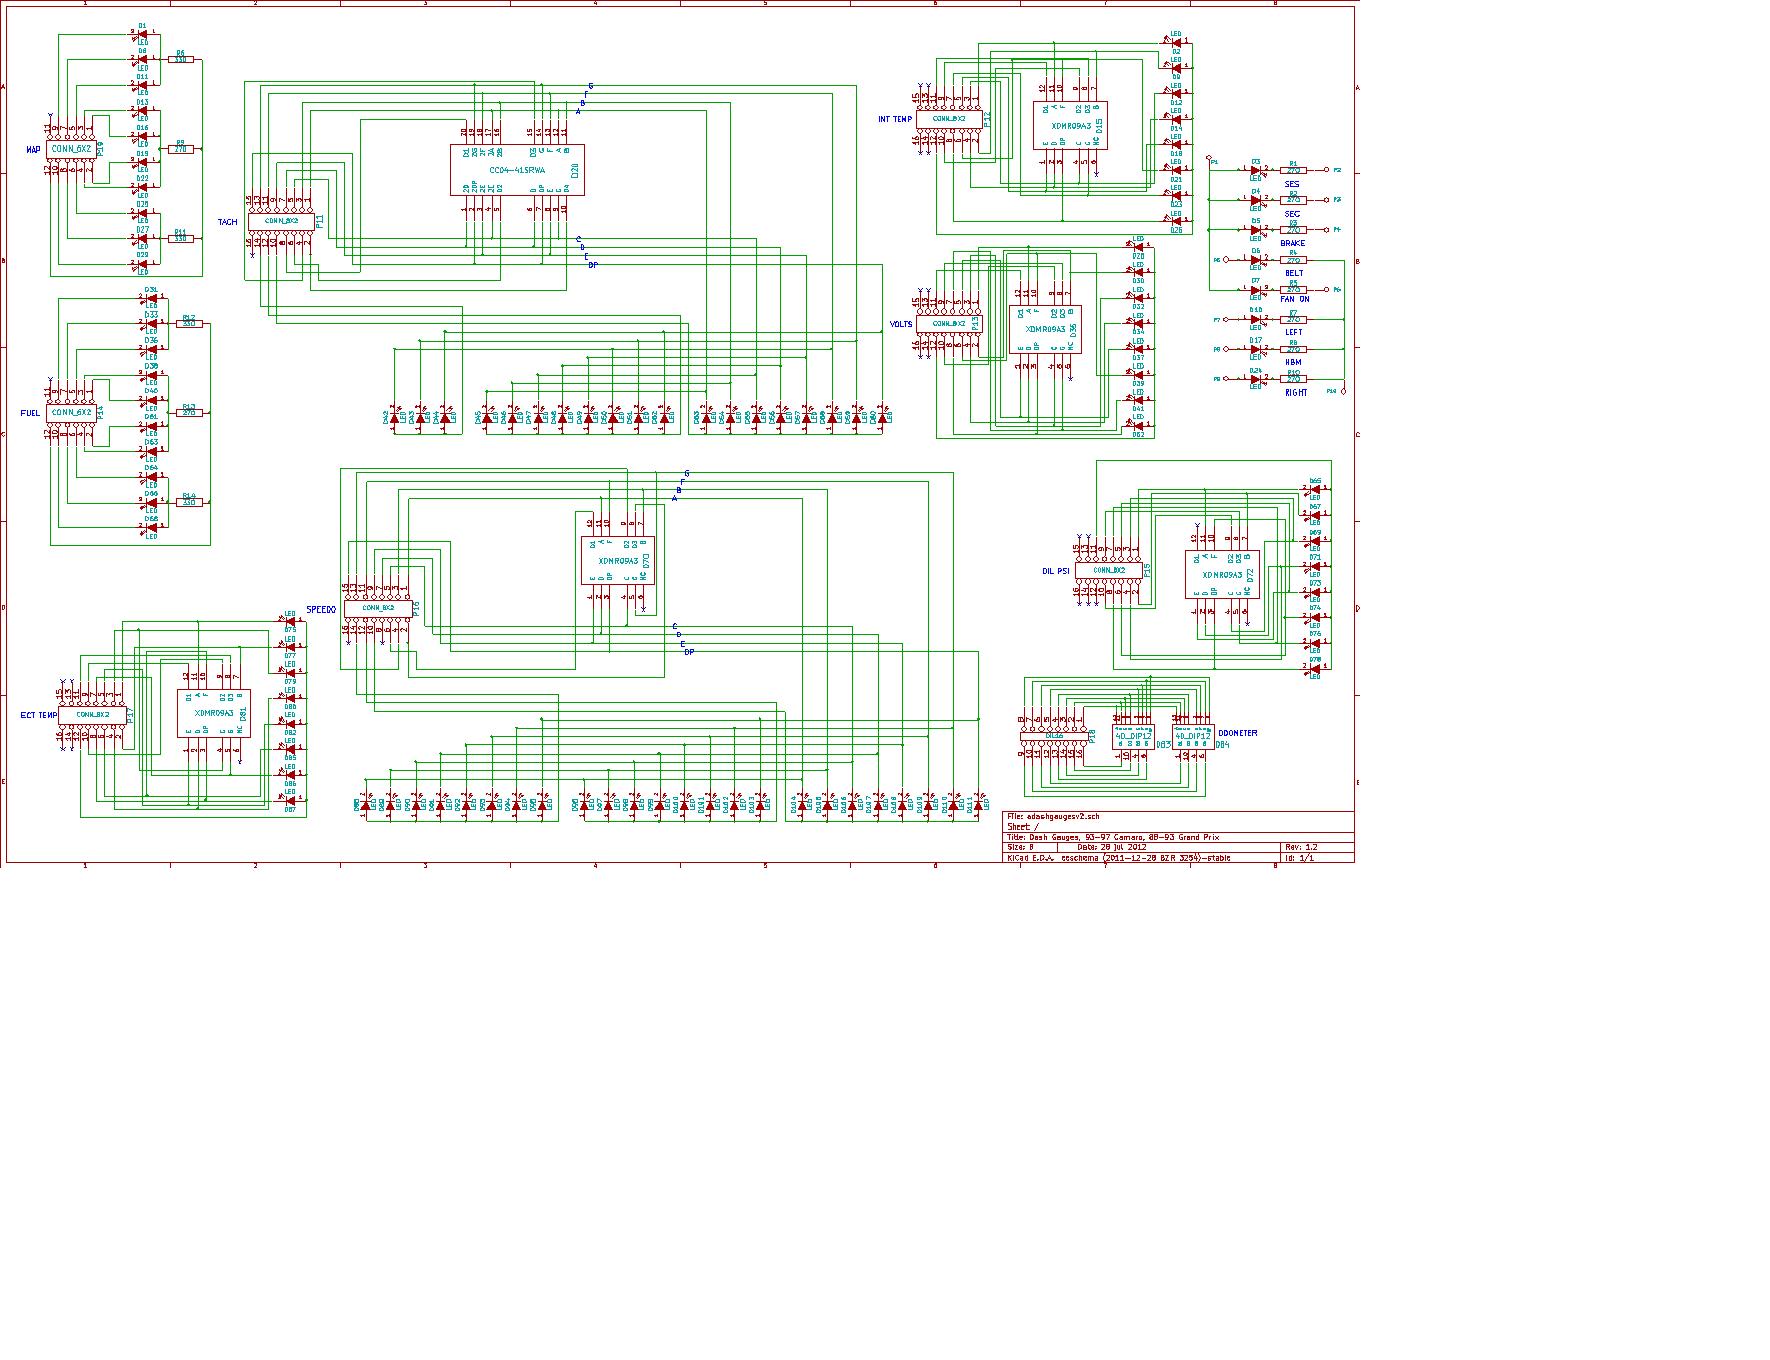Screen dimensions: 1770x1360
Task: Select resistor R14 in the FUEL circuit
Action: (x=190, y=502)
